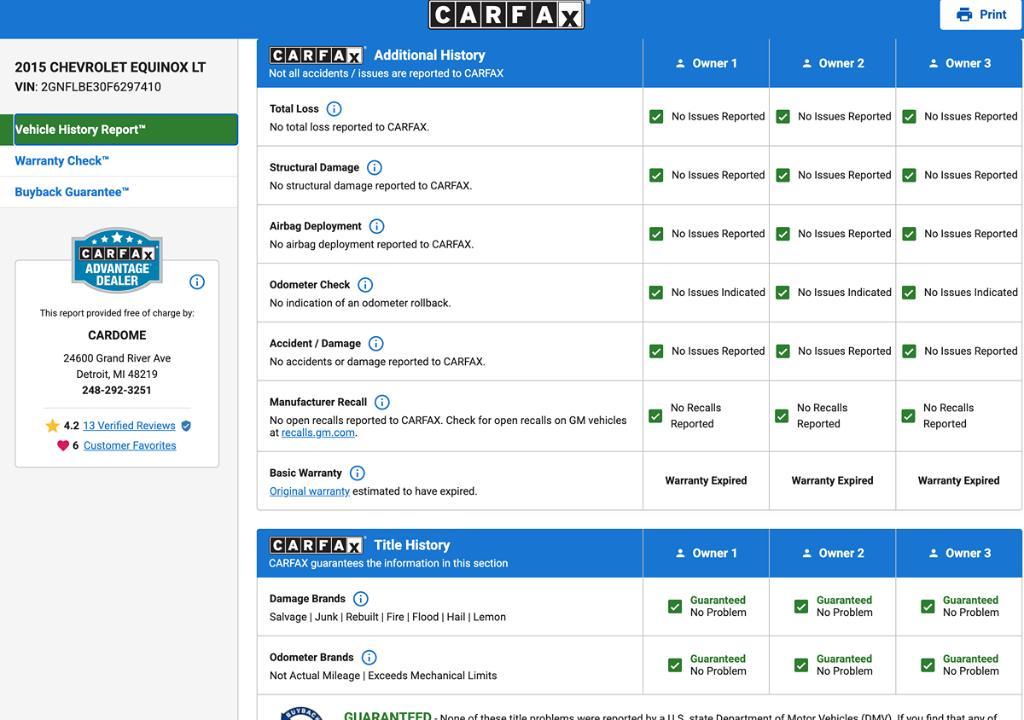Open Customer Favorites link
Image resolution: width=1024 pixels, height=720 pixels.
tap(129, 446)
